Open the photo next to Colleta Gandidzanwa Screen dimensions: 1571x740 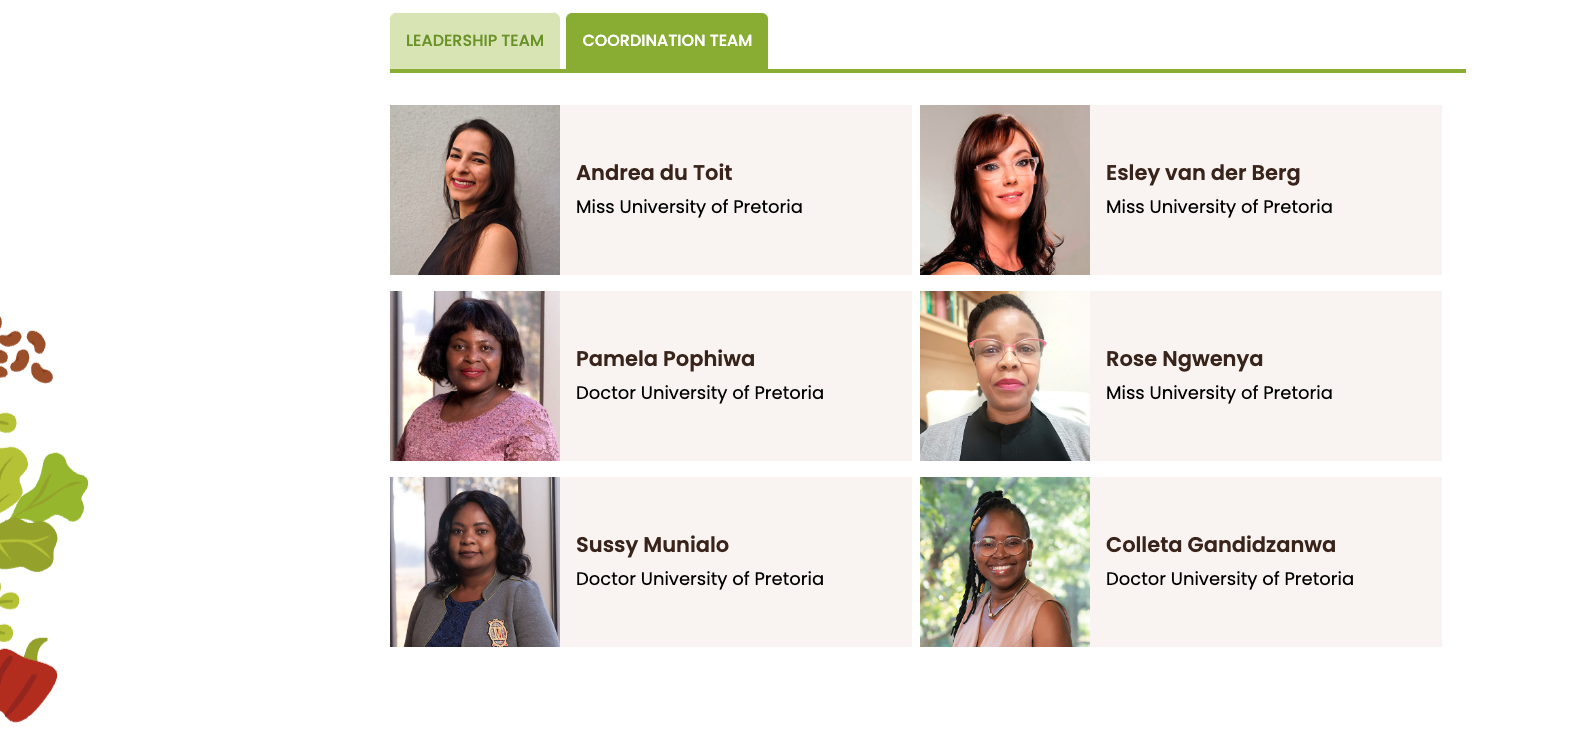1005,562
